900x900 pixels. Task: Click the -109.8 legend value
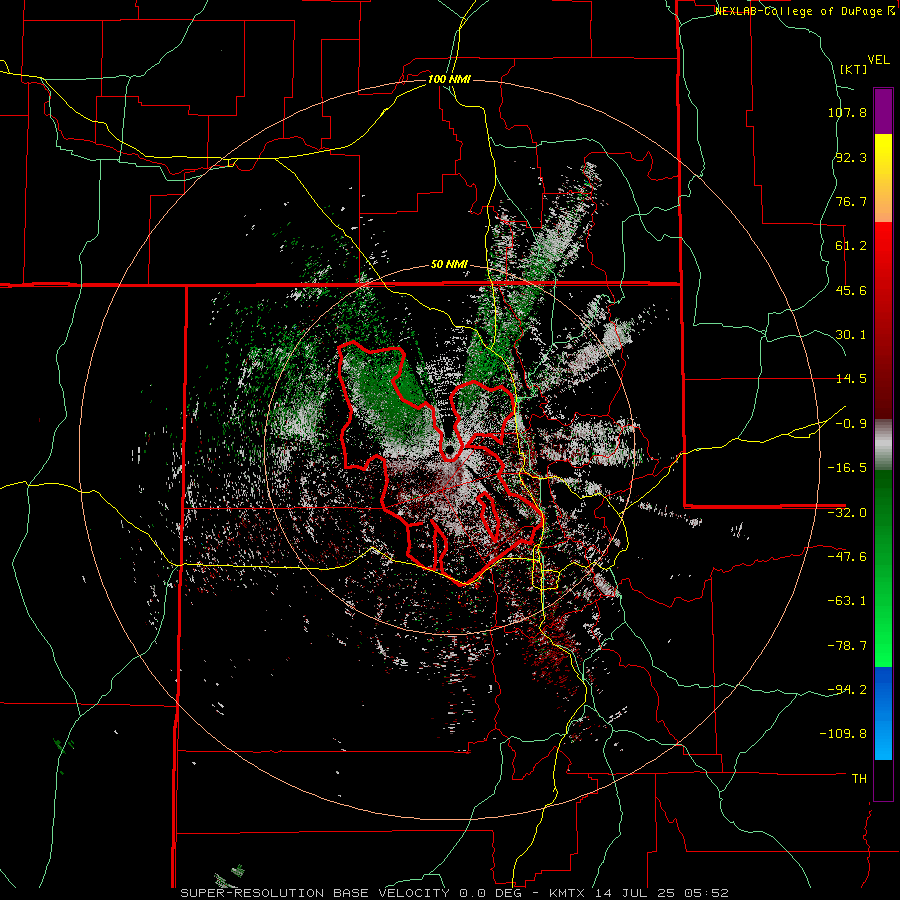(x=843, y=734)
